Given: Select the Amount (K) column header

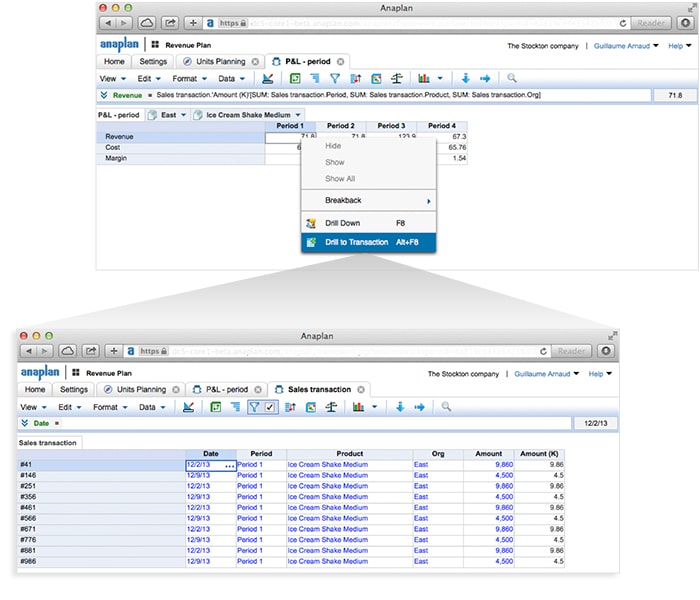Looking at the screenshot, I should 539,454.
